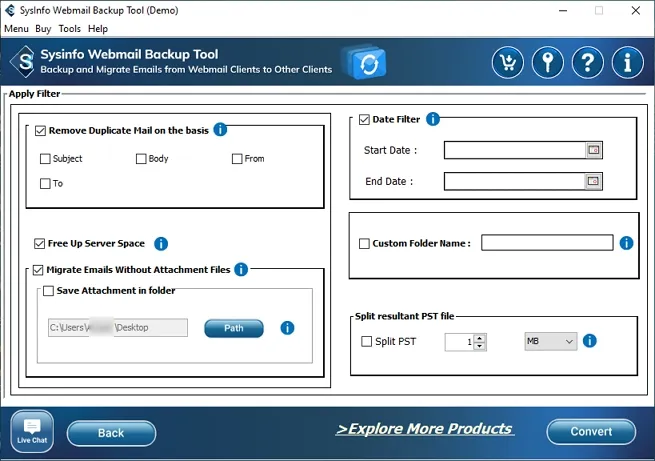Click the End Date input field
The image size is (655, 461).
click(x=515, y=181)
